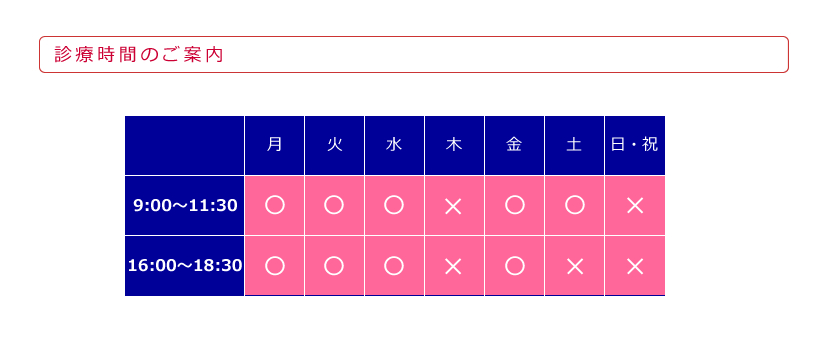Select the 金 column header
The image size is (830, 360).
click(514, 145)
